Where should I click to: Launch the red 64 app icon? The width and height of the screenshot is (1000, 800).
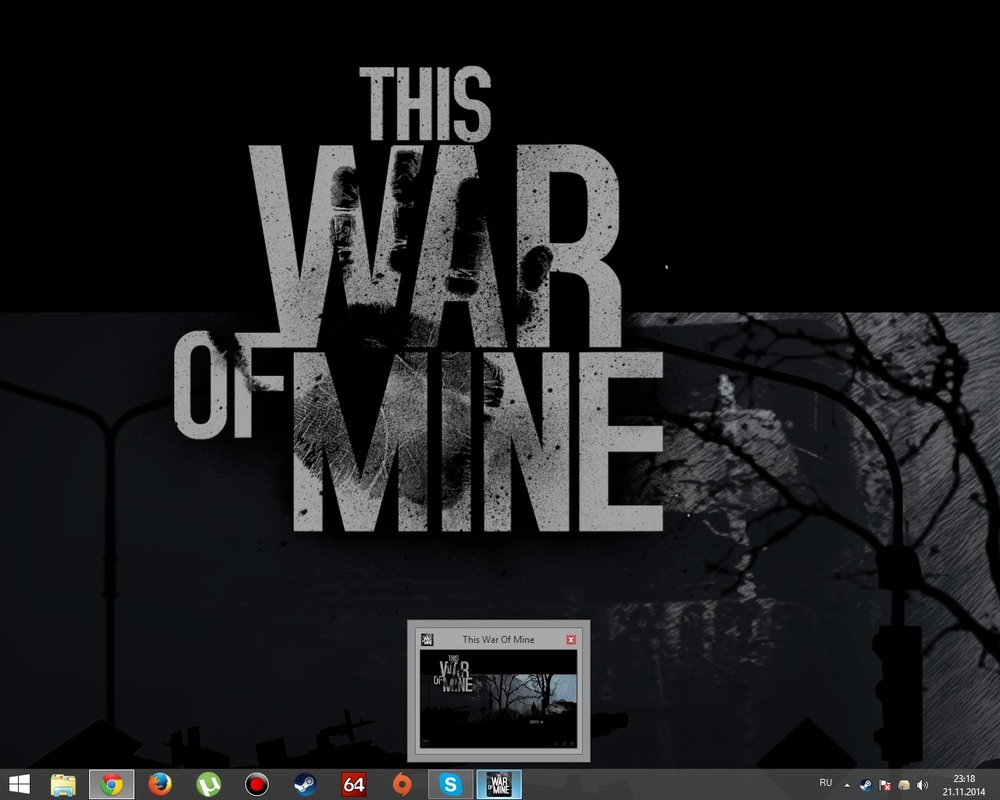tap(352, 784)
